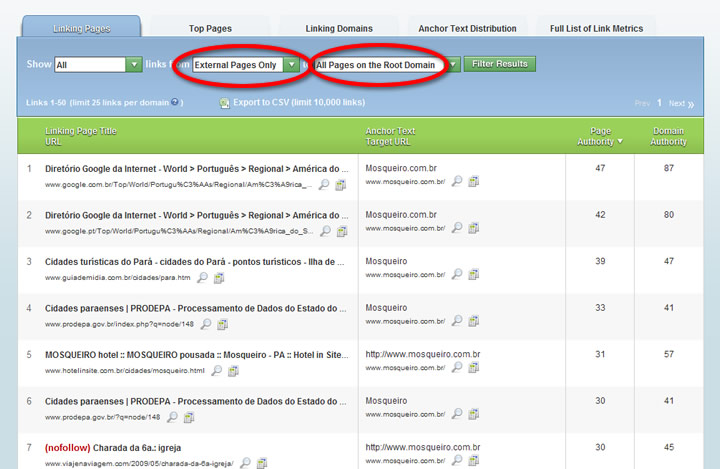The width and height of the screenshot is (720, 469).
Task: Click magnifier icon beside www.google.com.br linking URL
Action: pos(322,185)
